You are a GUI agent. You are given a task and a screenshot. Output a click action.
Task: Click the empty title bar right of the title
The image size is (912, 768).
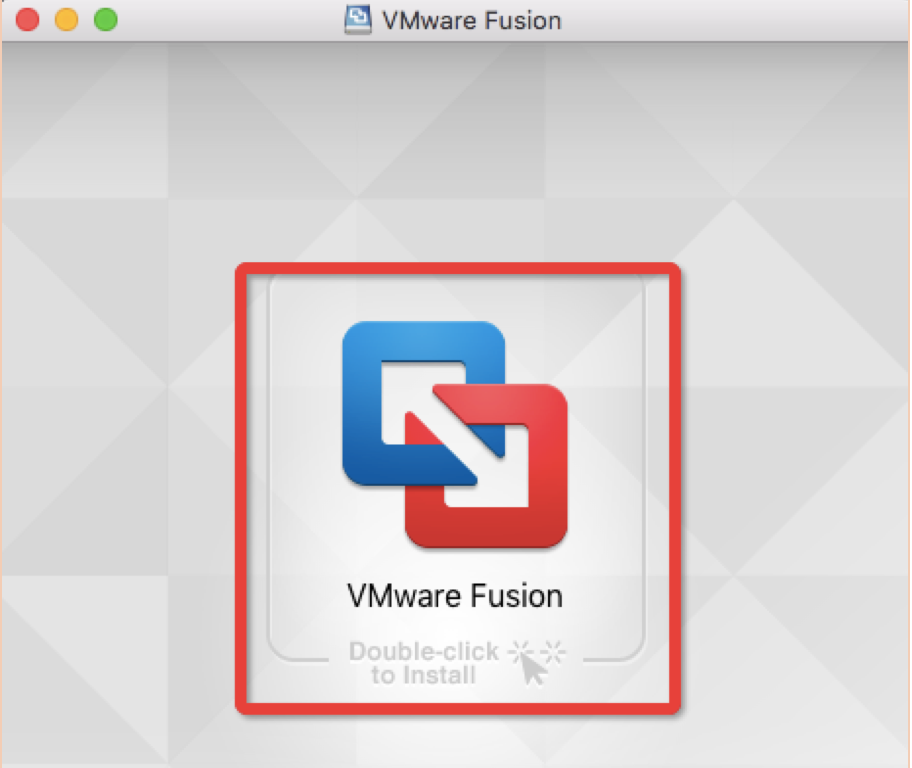tap(730, 20)
